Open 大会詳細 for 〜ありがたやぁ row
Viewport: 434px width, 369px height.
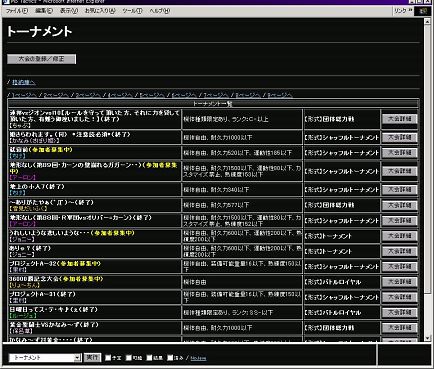click(400, 205)
